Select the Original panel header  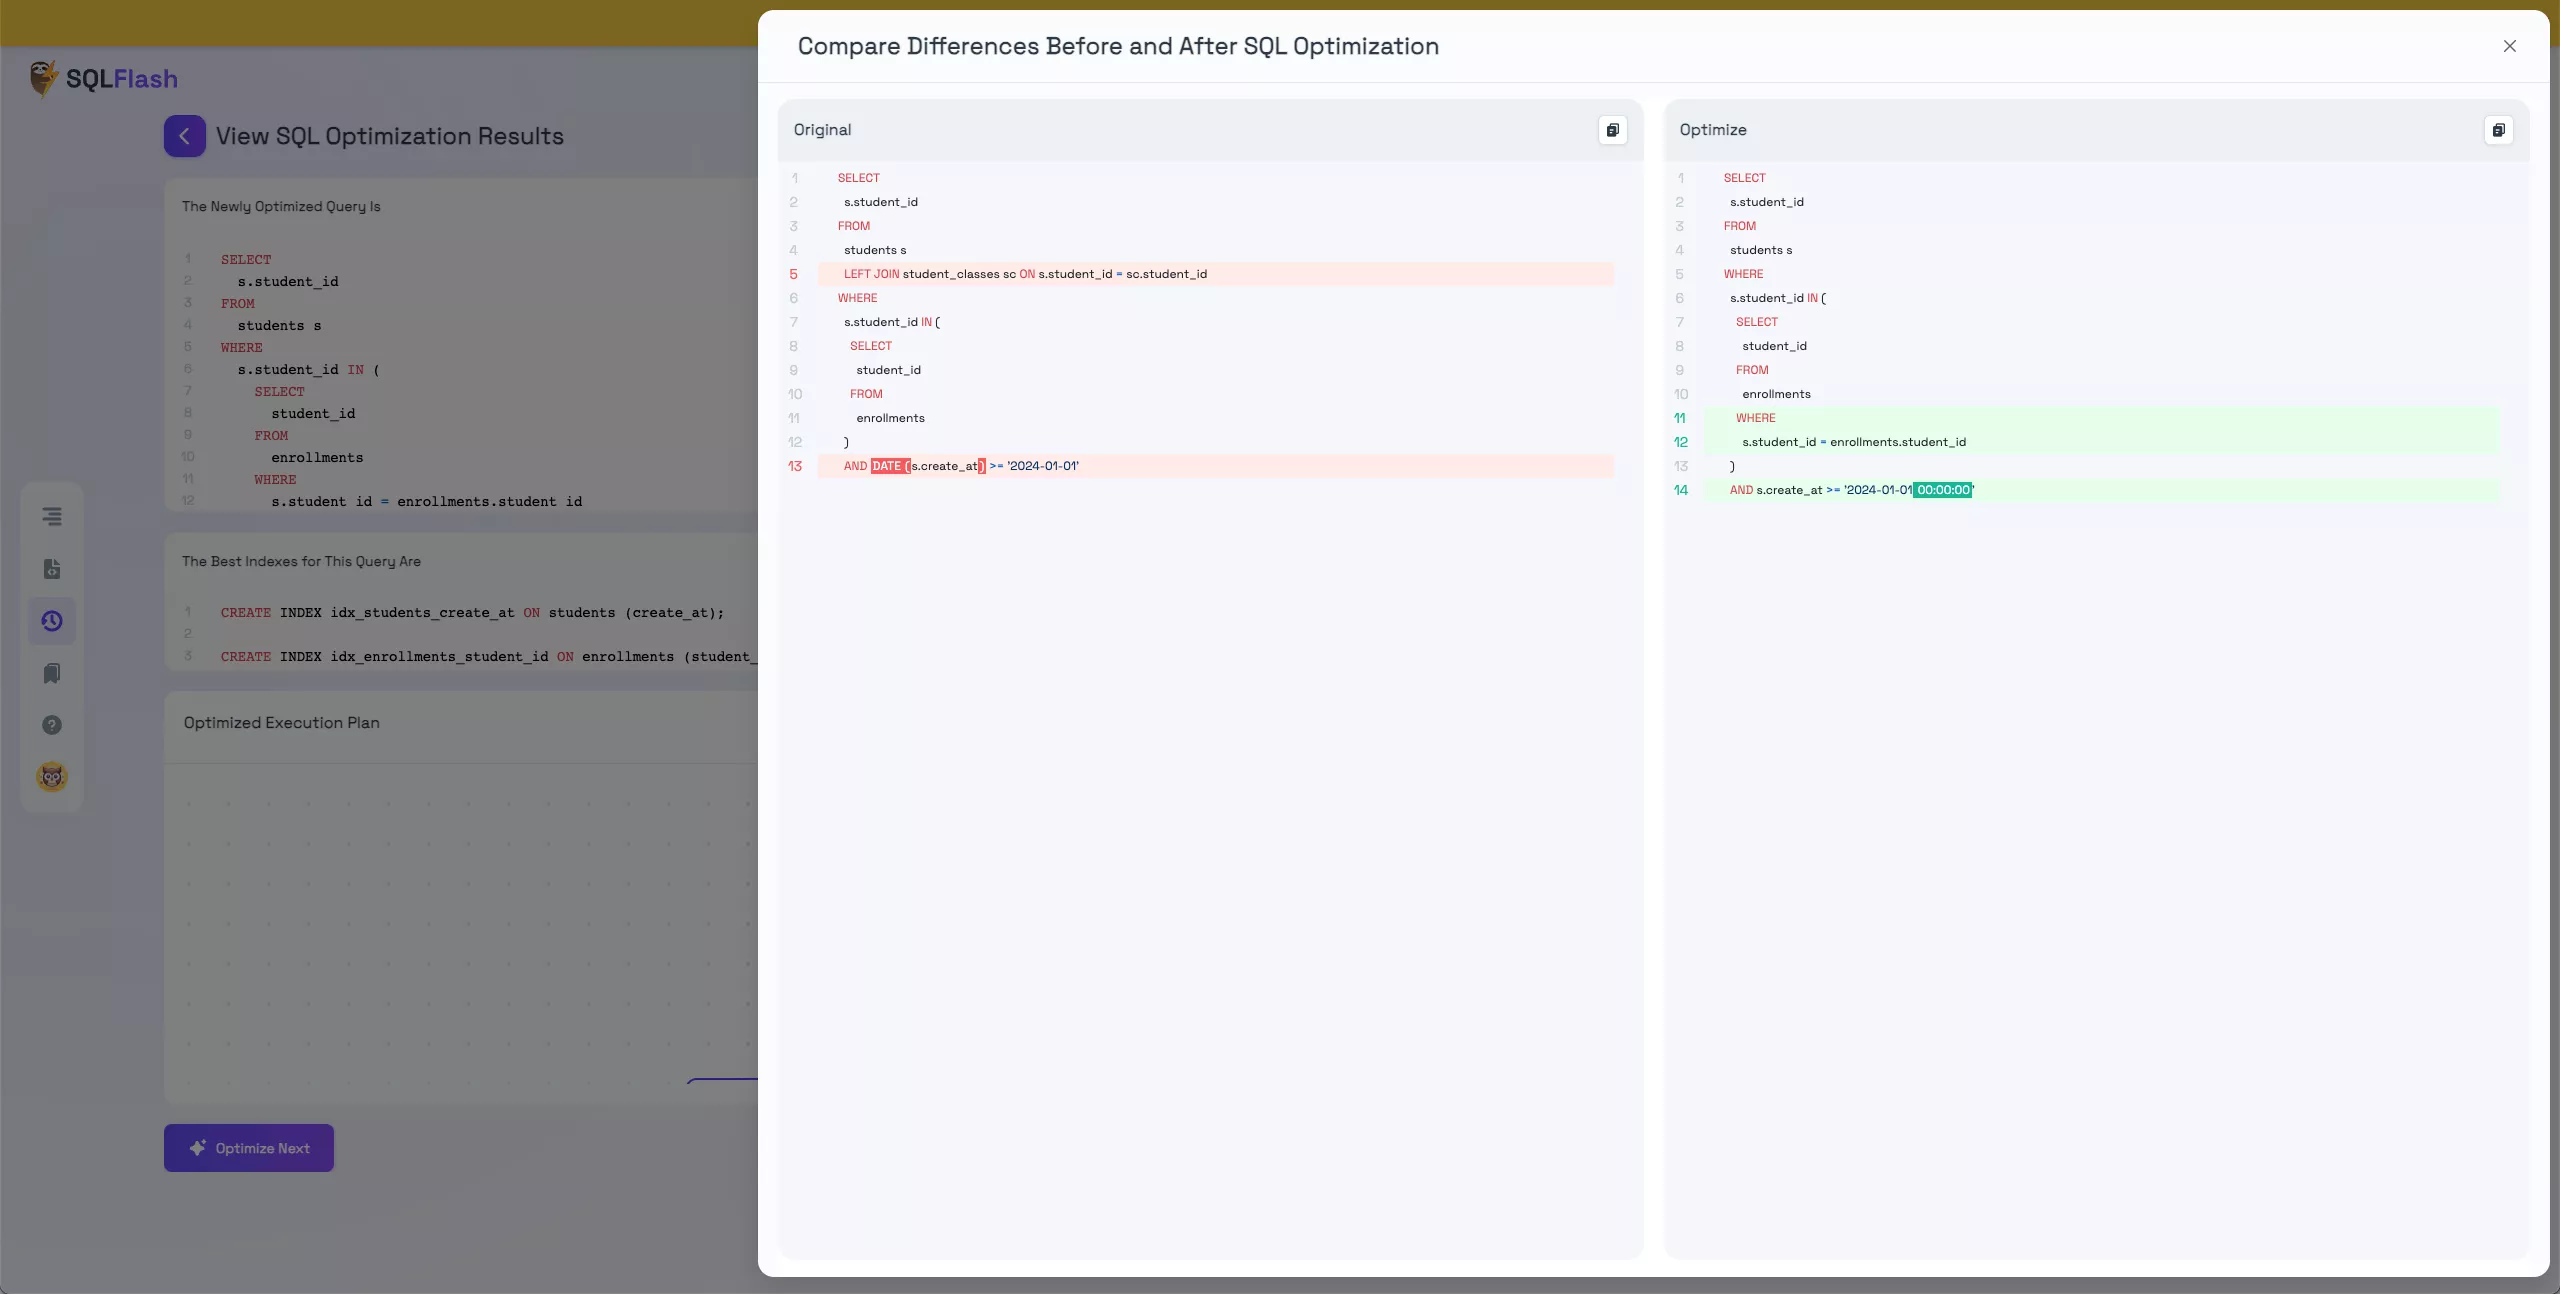pos(823,129)
